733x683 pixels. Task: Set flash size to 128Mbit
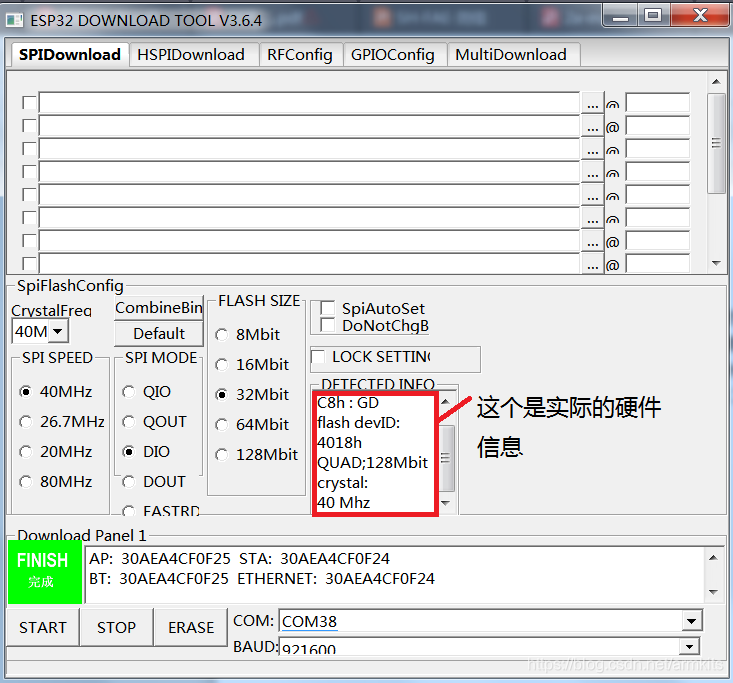[x=256, y=454]
